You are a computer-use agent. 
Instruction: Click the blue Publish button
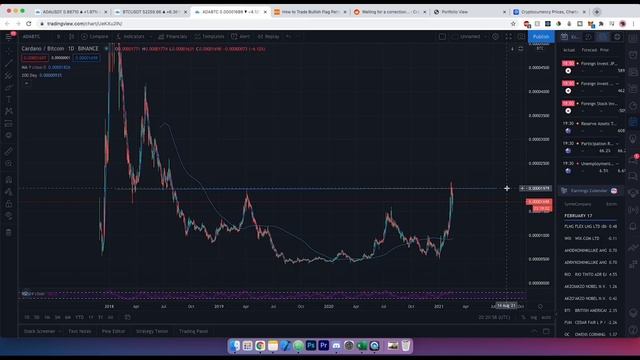[541, 37]
